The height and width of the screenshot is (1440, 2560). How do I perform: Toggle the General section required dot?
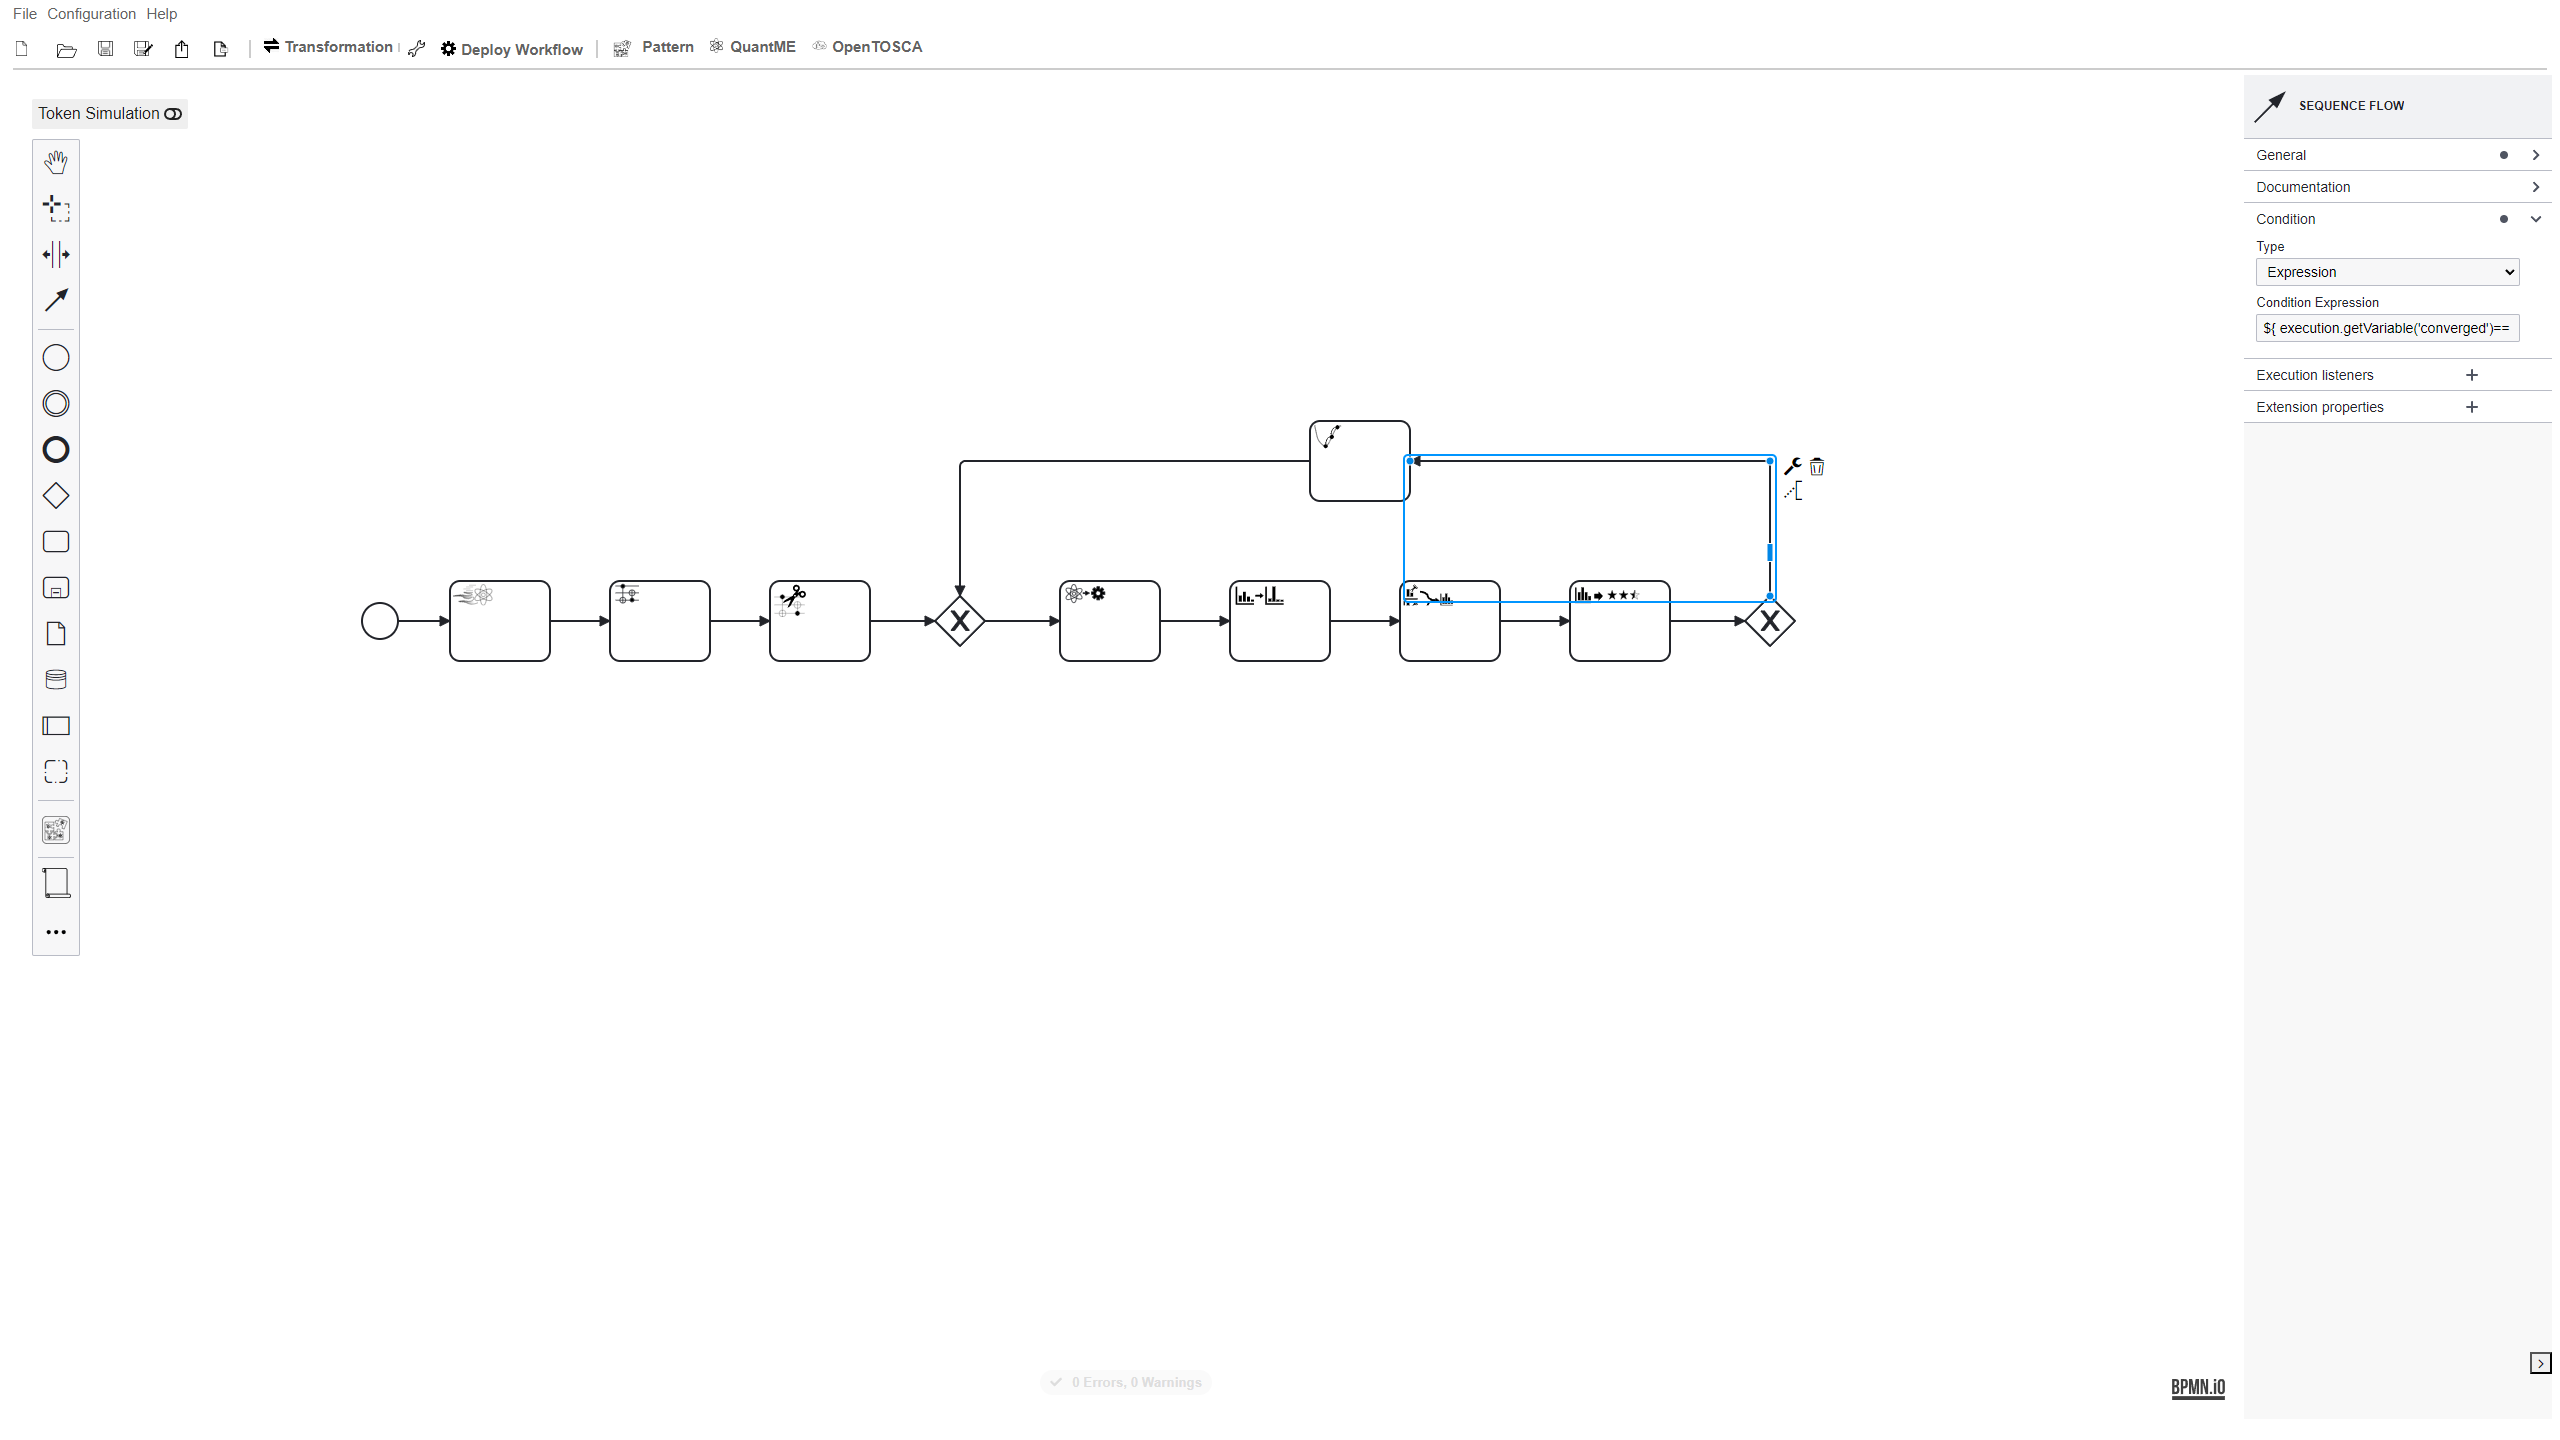(2504, 155)
